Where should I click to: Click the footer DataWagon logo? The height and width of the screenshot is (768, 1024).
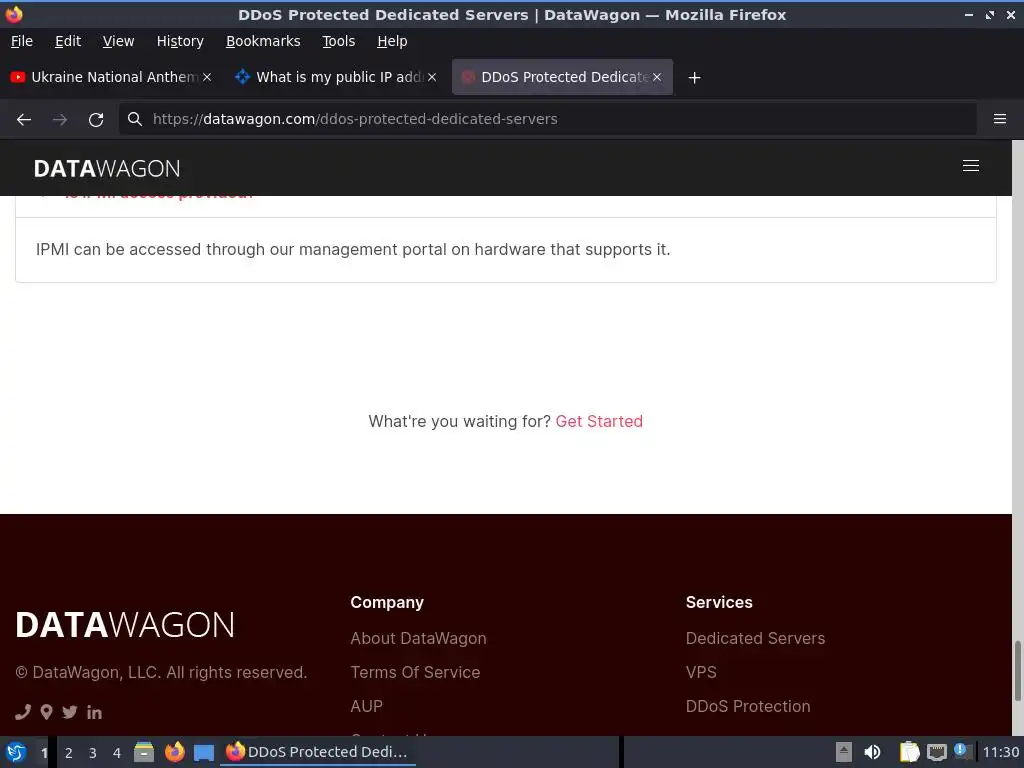125,625
